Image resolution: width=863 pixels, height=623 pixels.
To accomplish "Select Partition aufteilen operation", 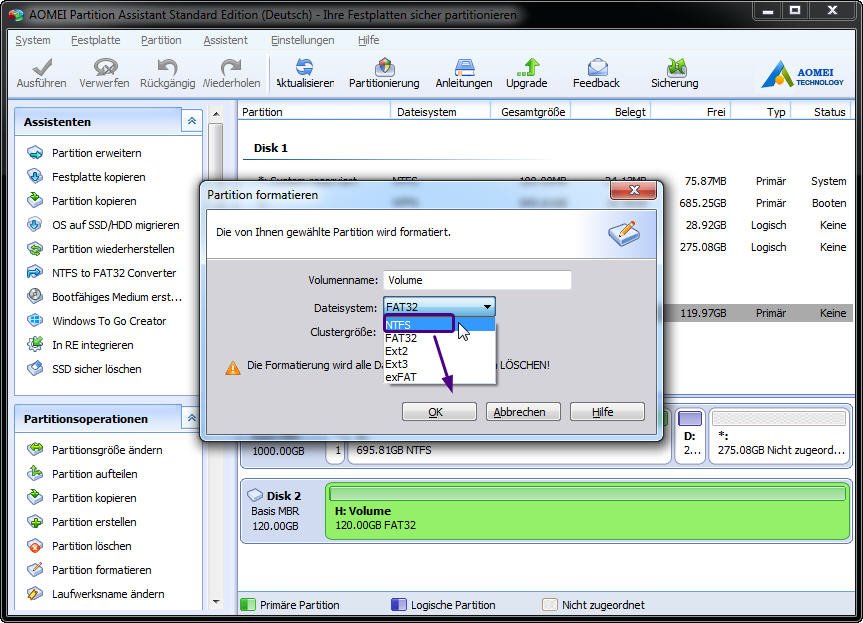I will click(x=95, y=474).
